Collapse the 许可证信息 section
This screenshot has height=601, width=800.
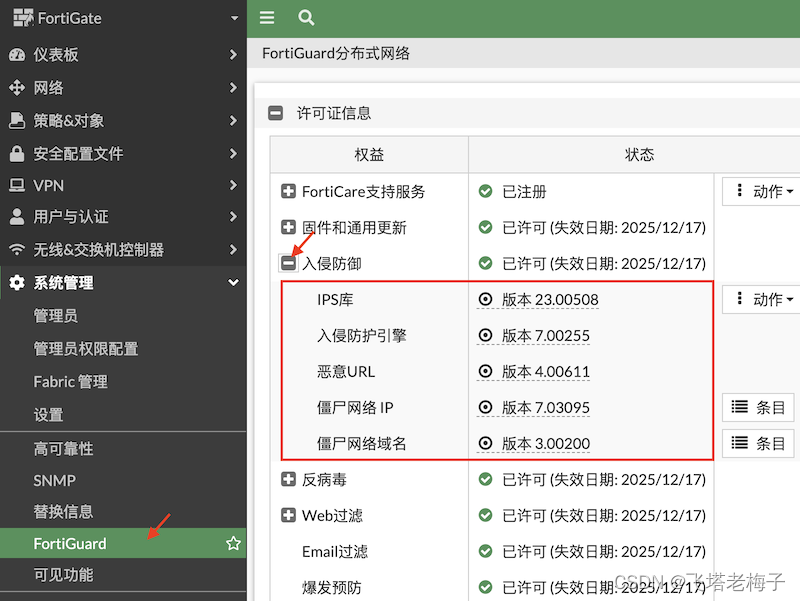tap(276, 113)
